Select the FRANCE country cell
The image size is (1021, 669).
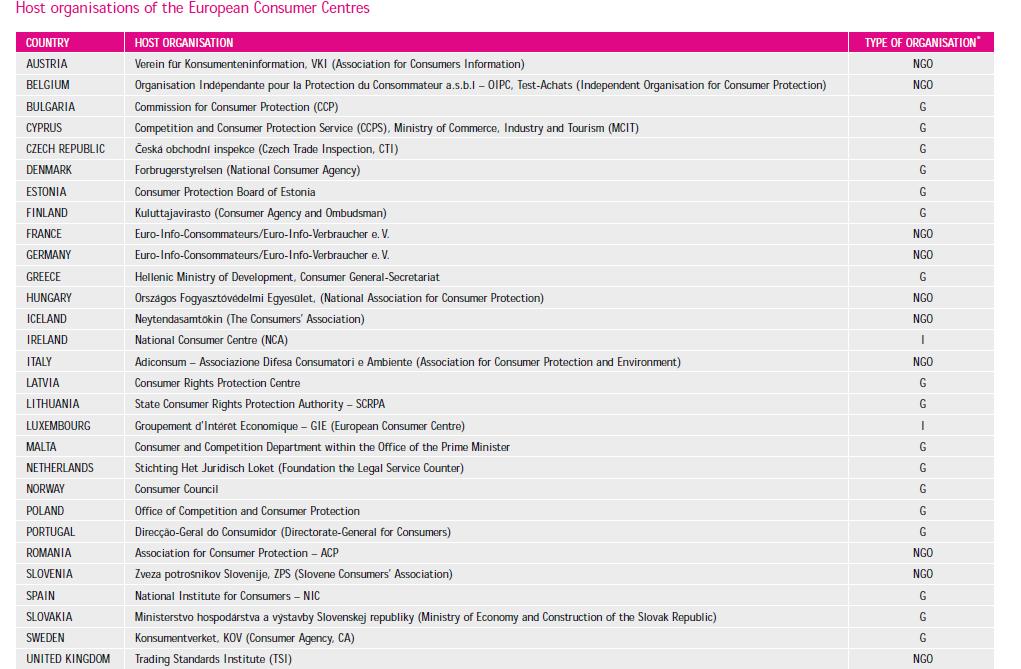point(70,234)
